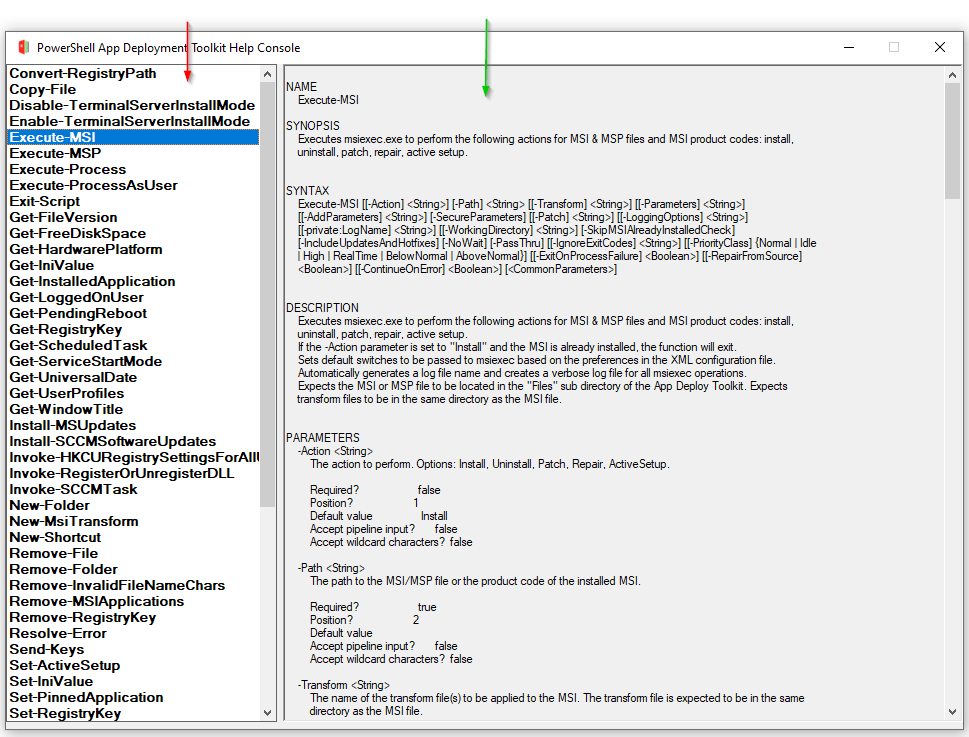The image size is (969, 737).
Task: Click function list scroll up arrow
Action: [268, 74]
